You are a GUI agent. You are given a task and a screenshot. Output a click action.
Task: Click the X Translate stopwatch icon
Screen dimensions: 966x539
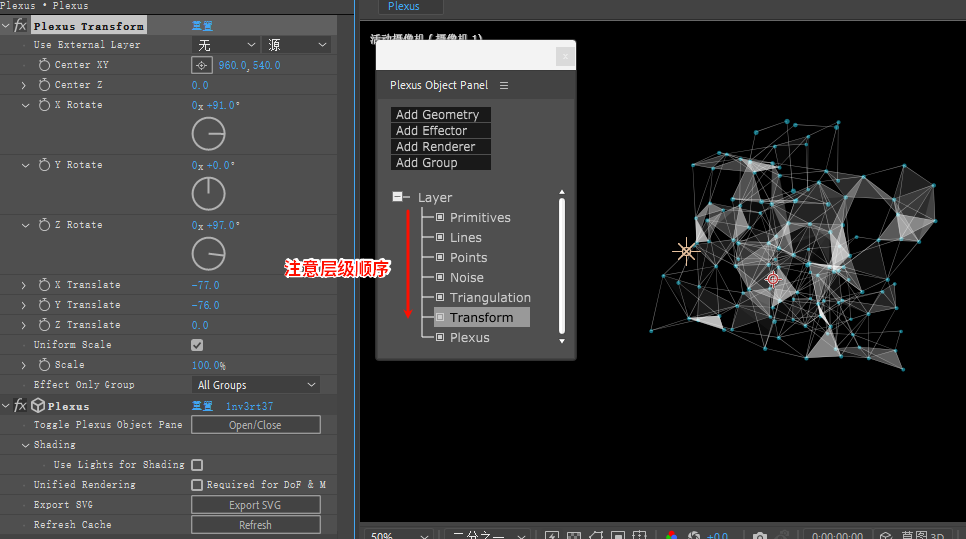point(44,285)
